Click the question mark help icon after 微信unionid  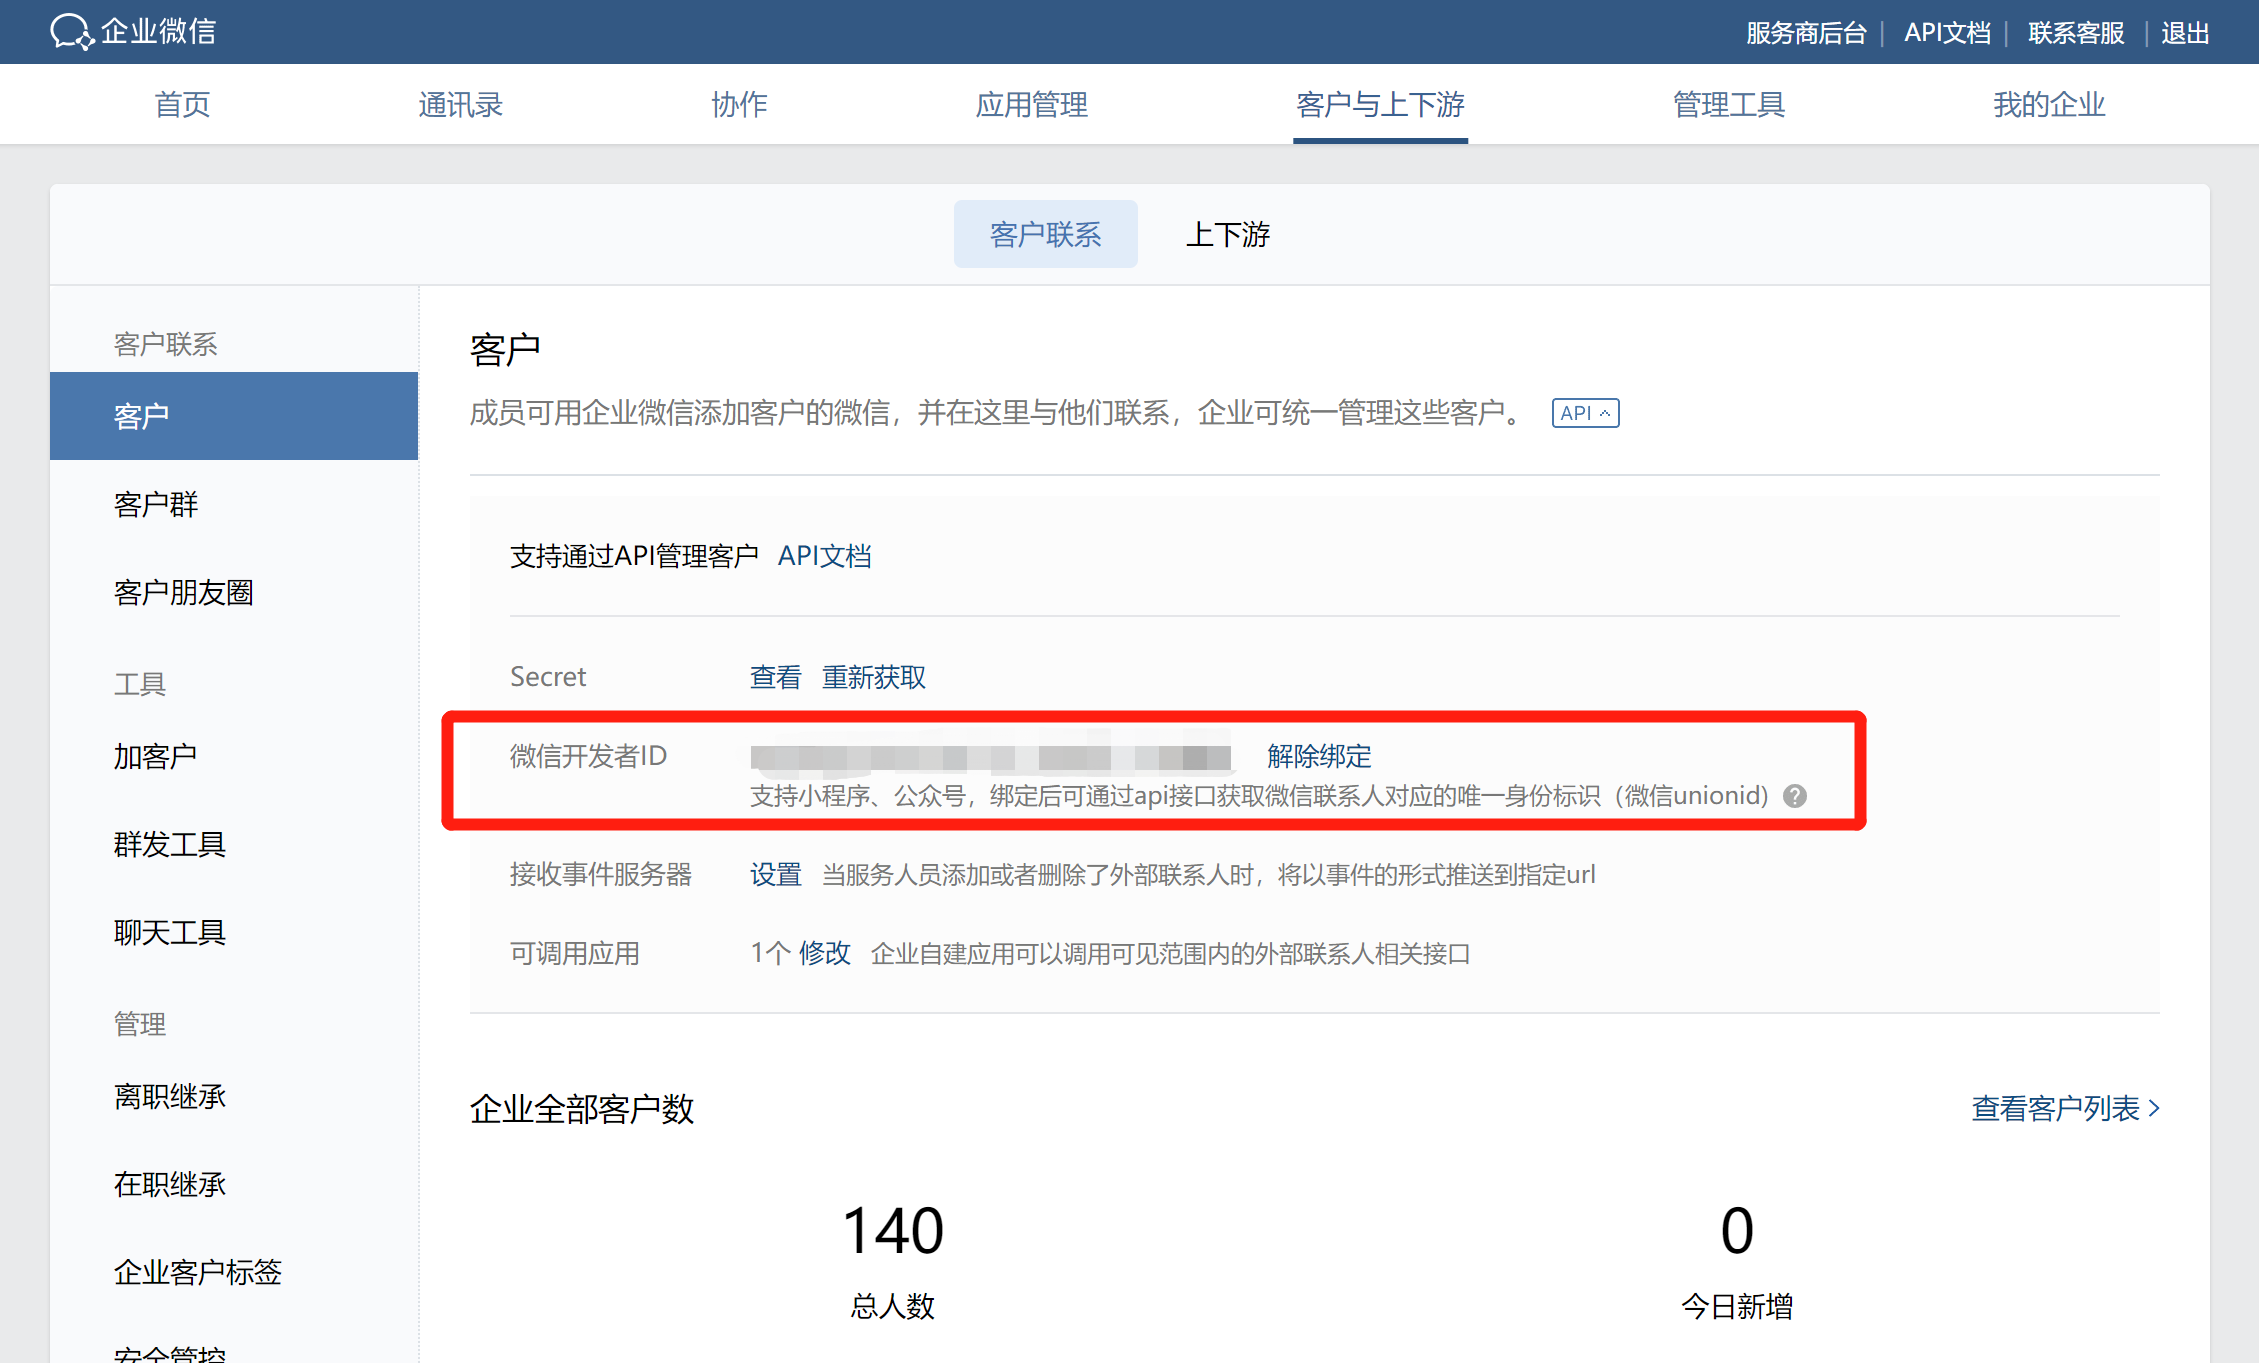click(1795, 796)
